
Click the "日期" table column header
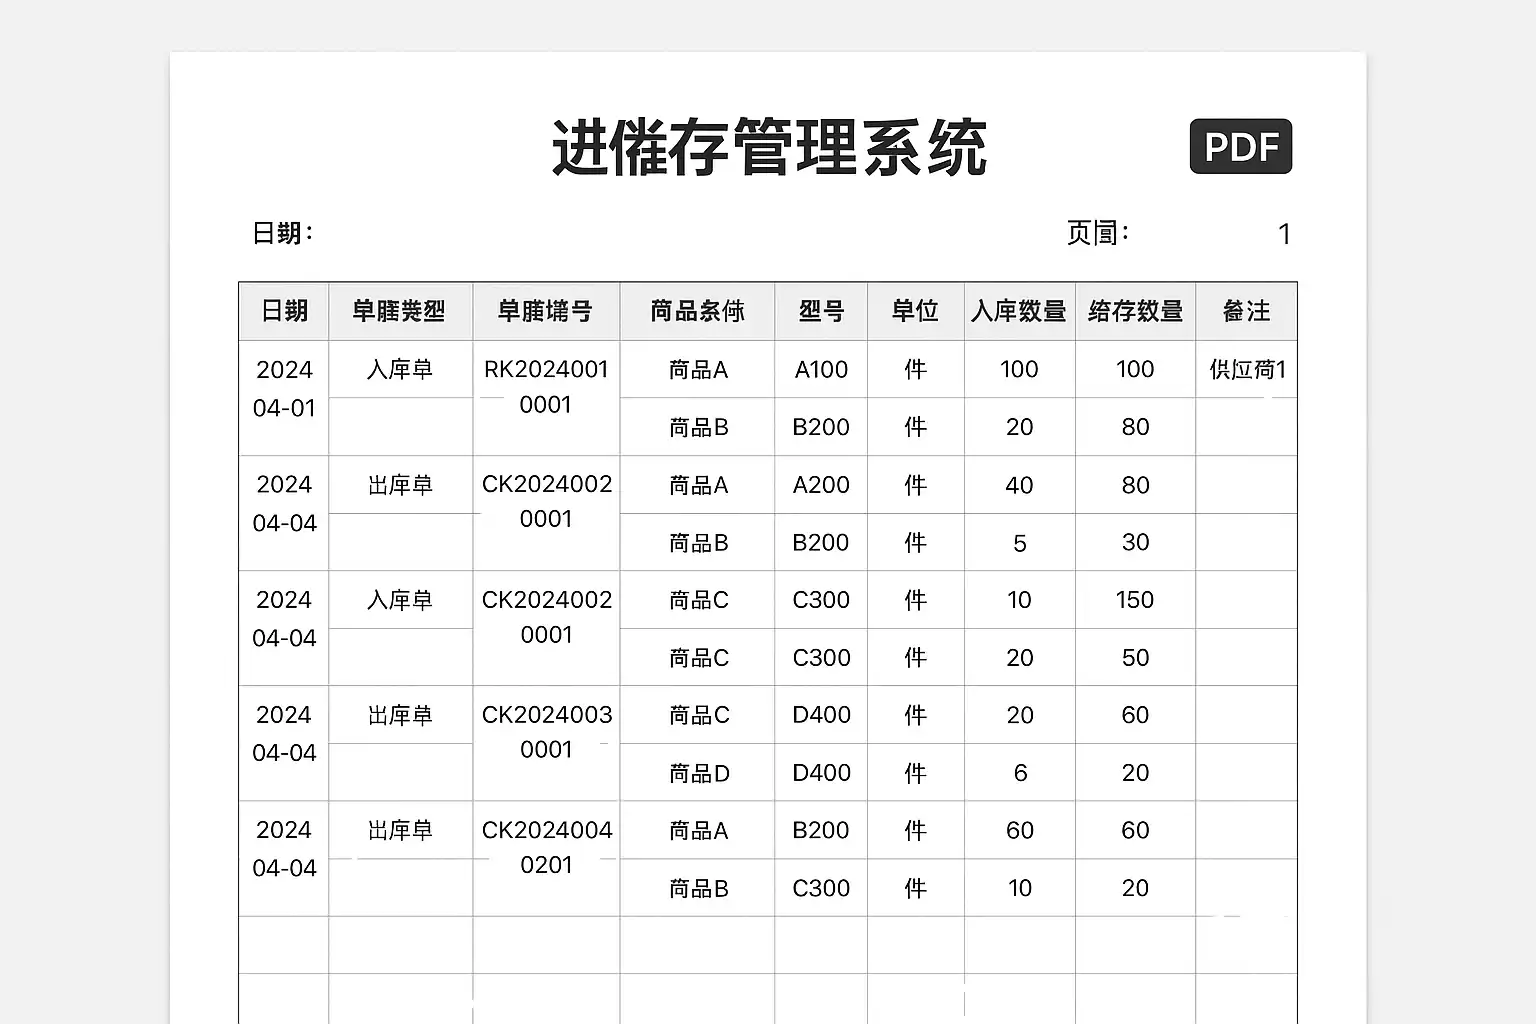pos(284,311)
